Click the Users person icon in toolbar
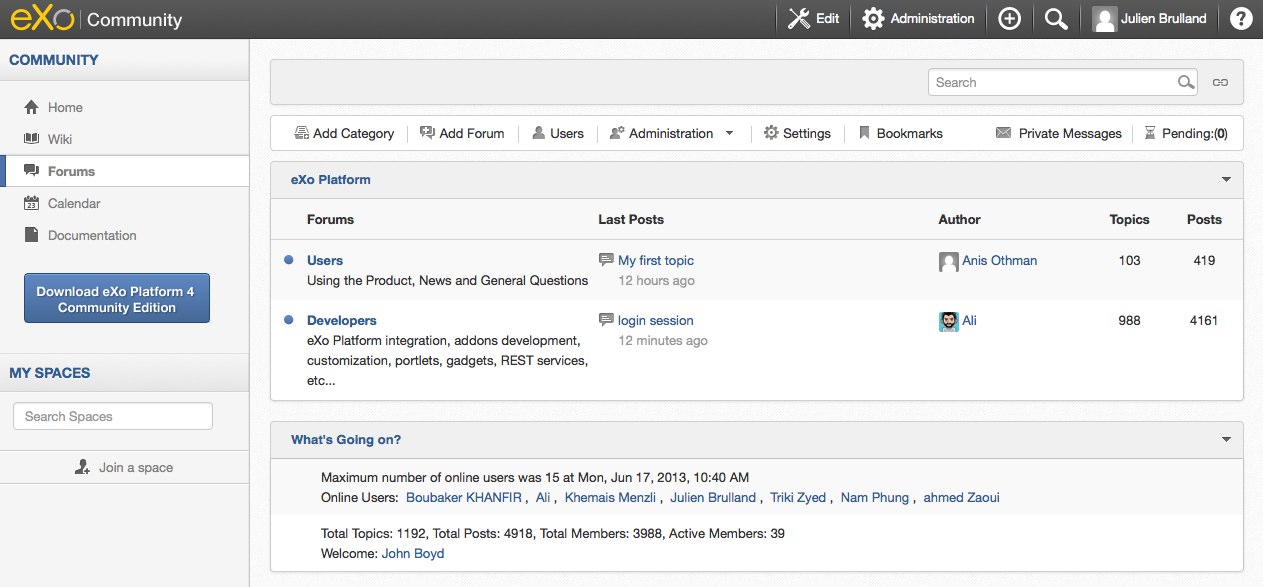Screen dimensions: 1263x587 click(538, 133)
